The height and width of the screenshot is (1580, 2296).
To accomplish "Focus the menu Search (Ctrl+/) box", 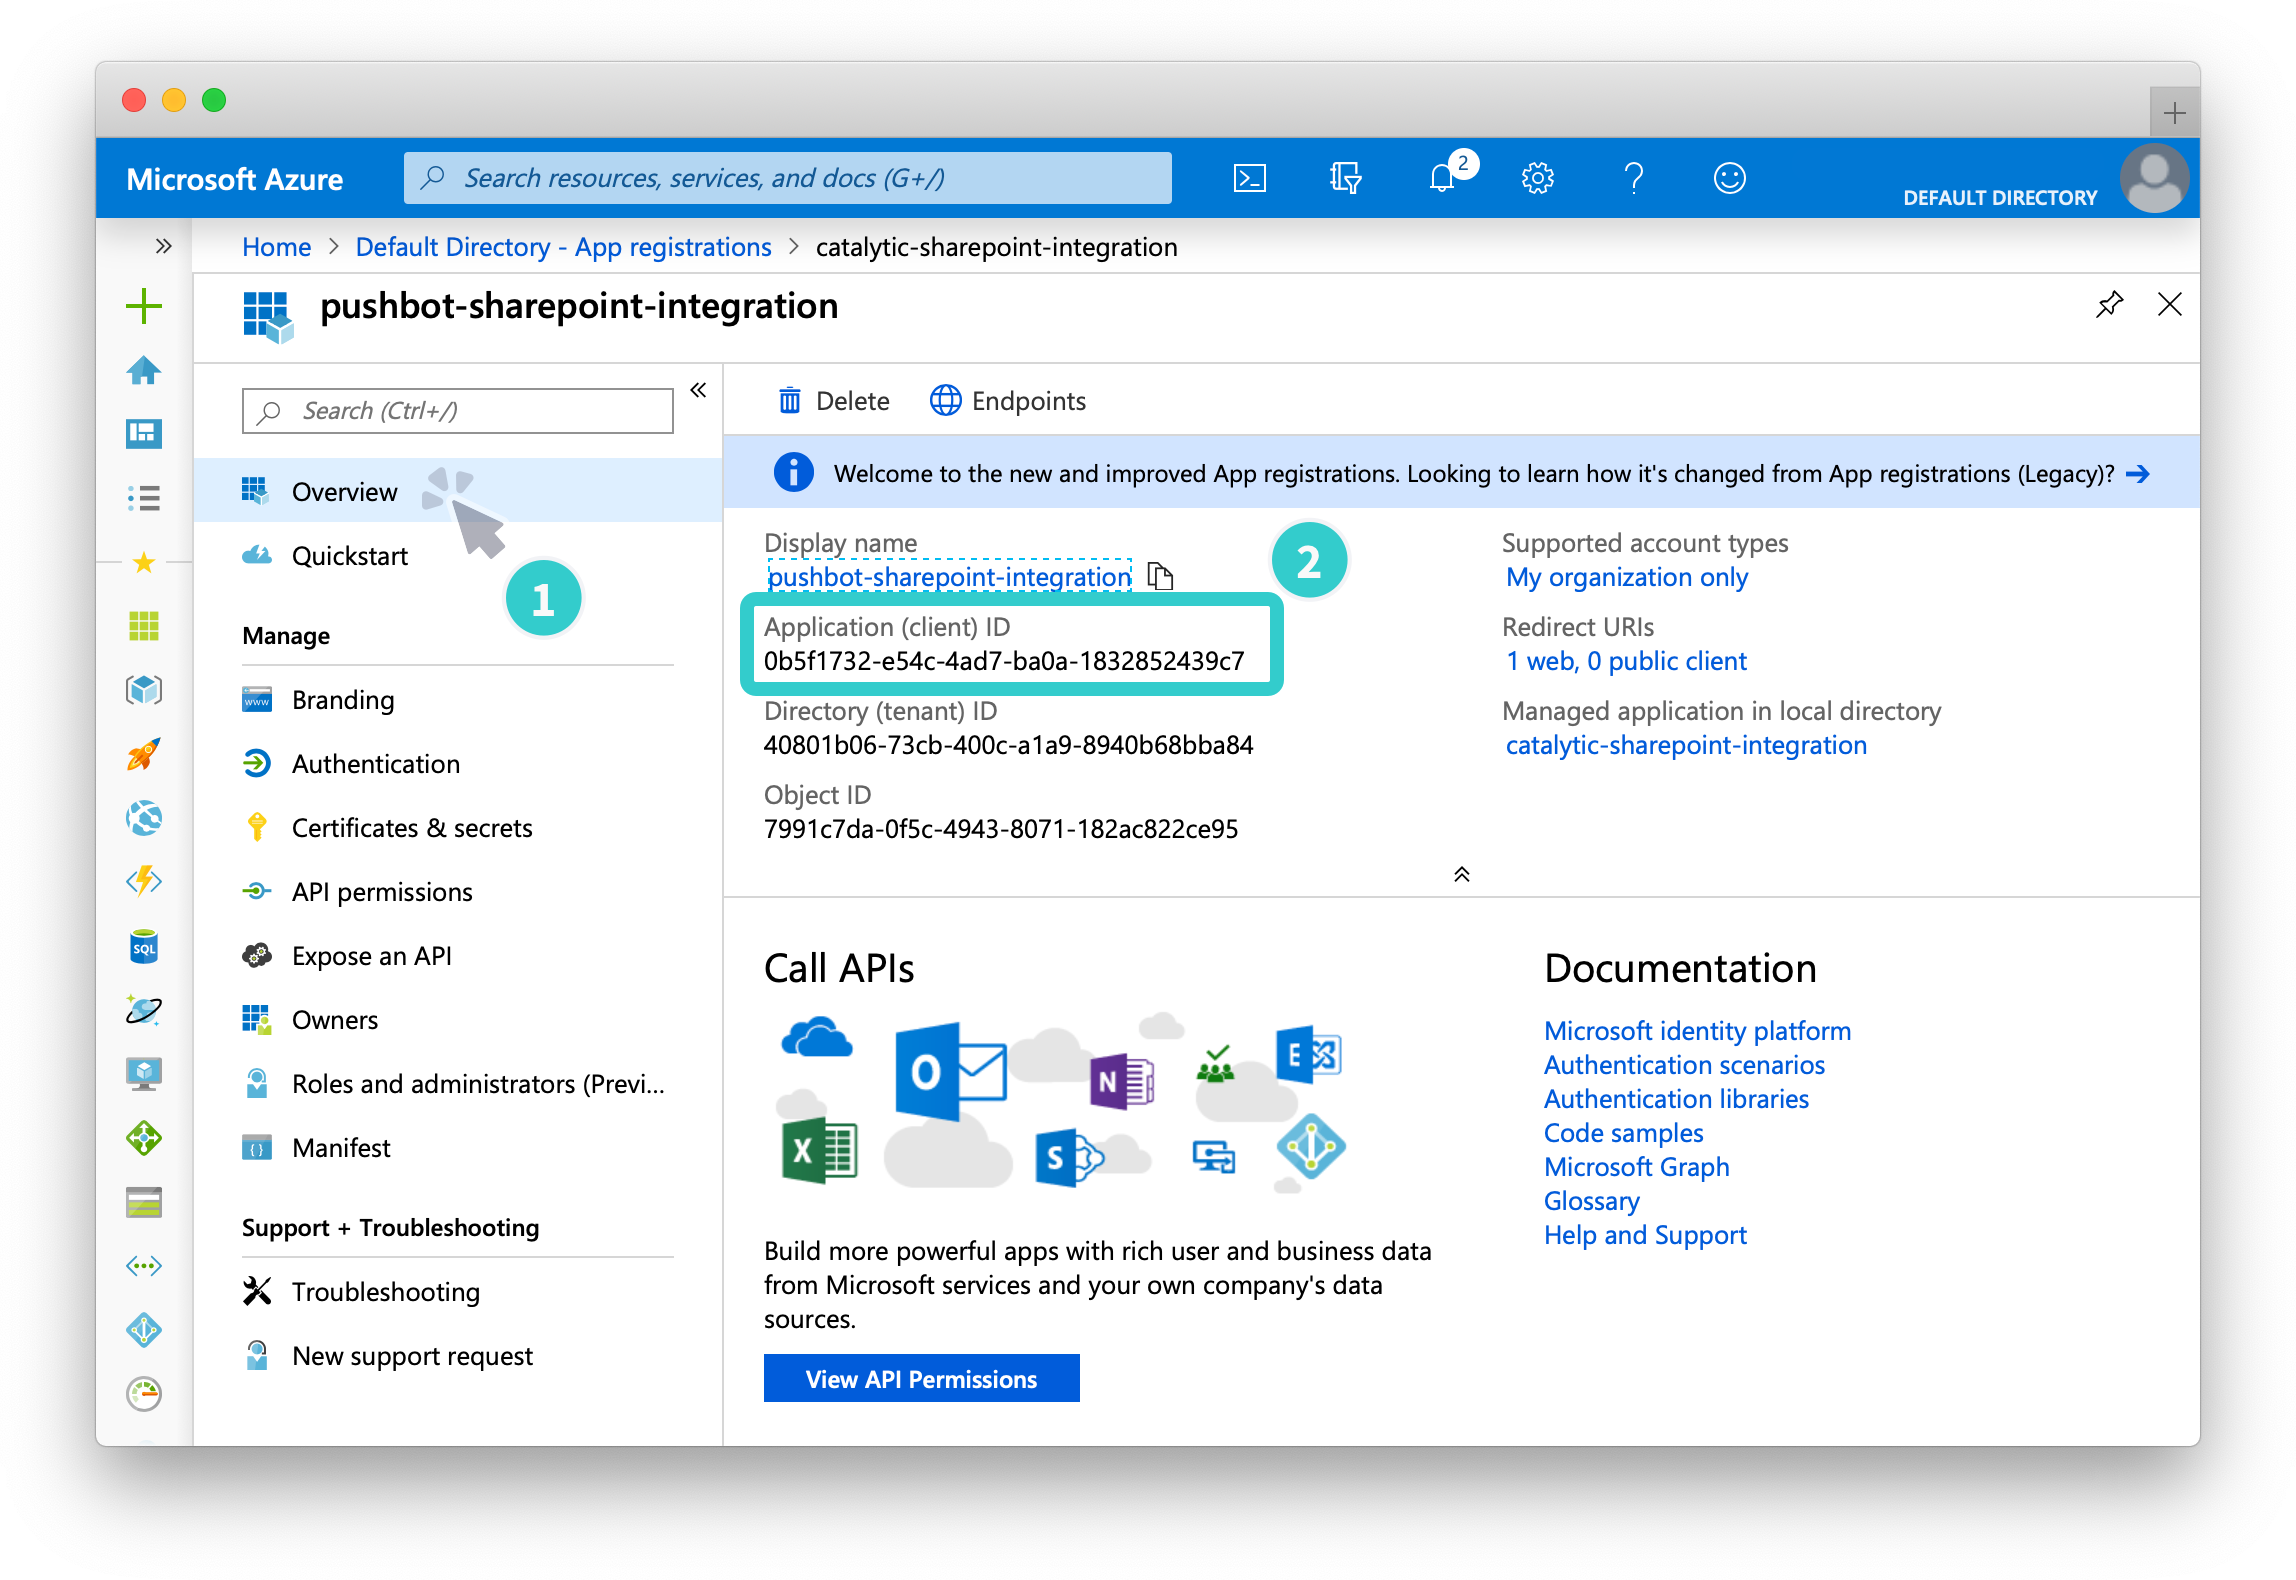I will [x=457, y=410].
